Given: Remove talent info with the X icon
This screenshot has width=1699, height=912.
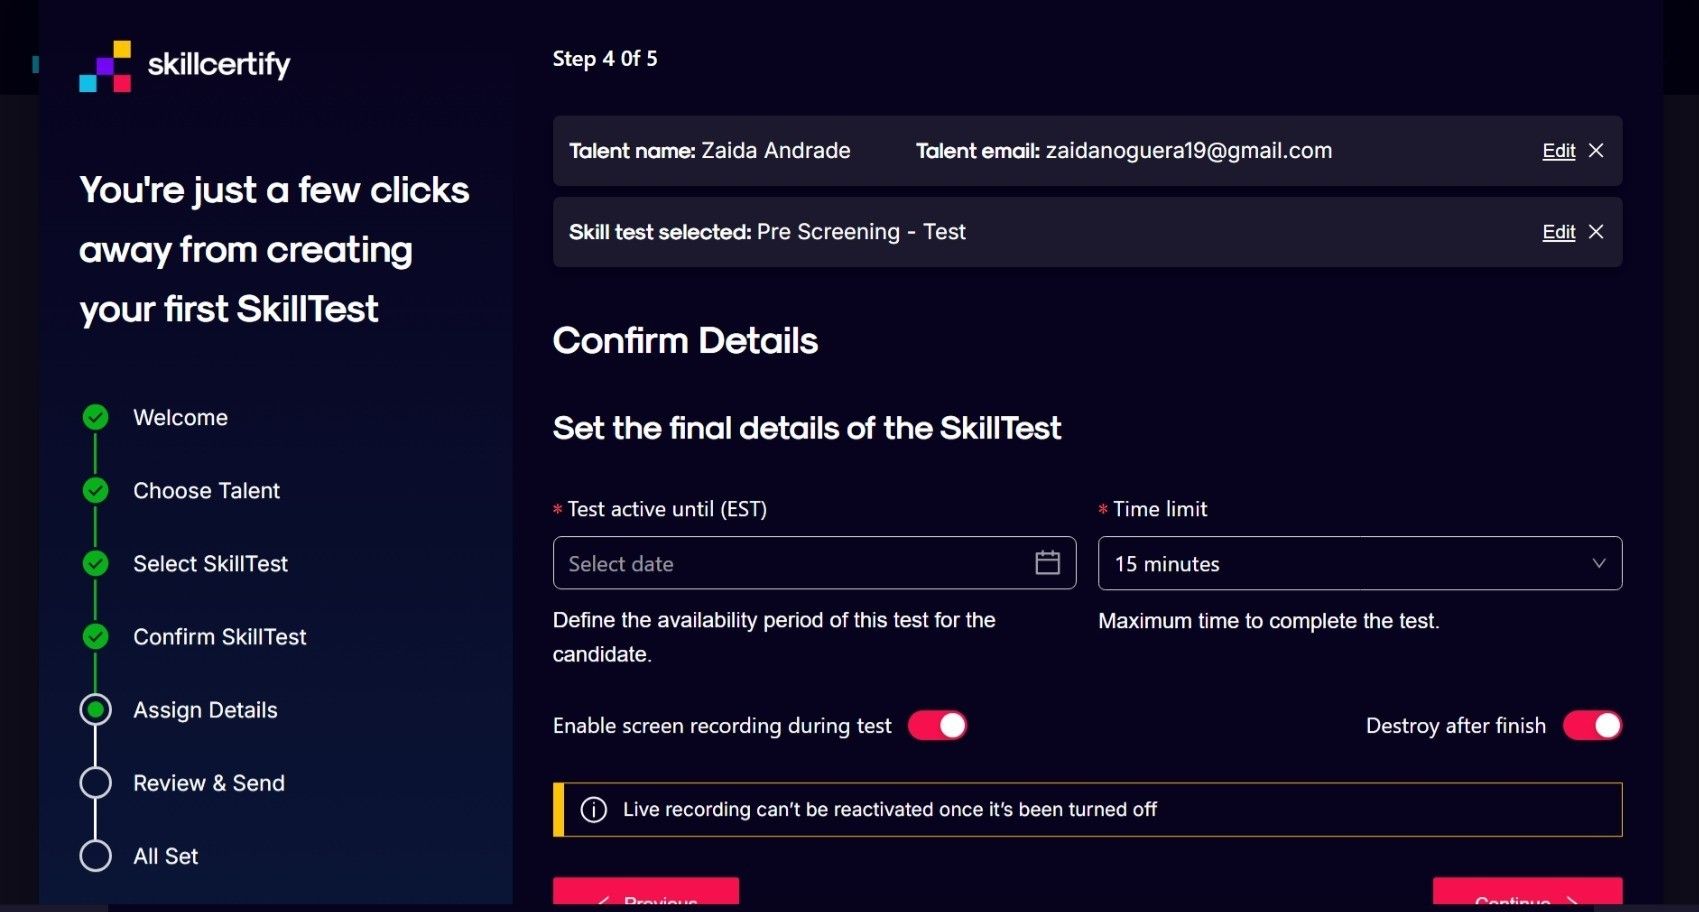Looking at the screenshot, I should point(1596,151).
